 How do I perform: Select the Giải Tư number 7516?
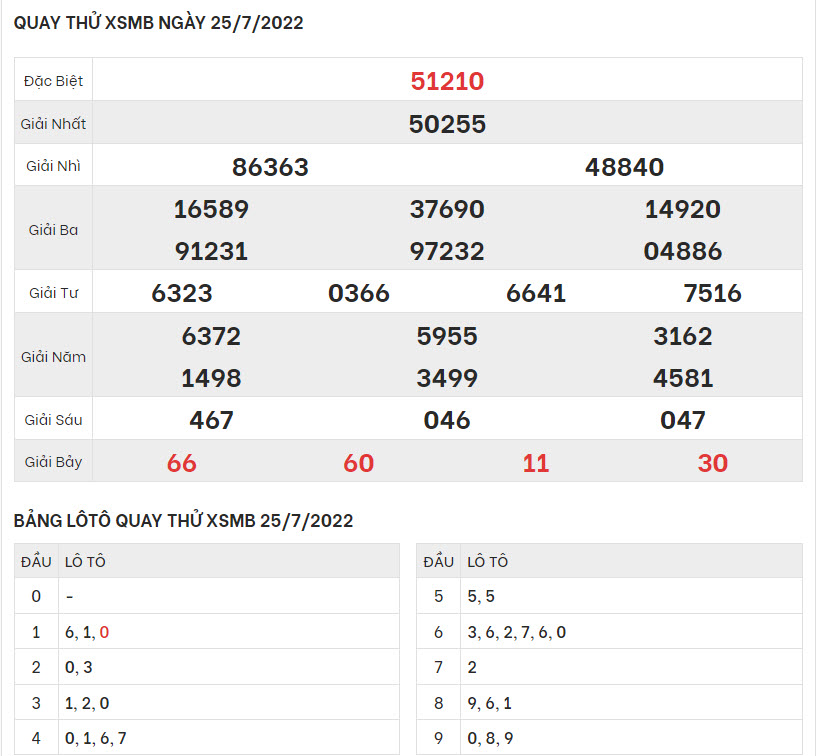click(712, 293)
